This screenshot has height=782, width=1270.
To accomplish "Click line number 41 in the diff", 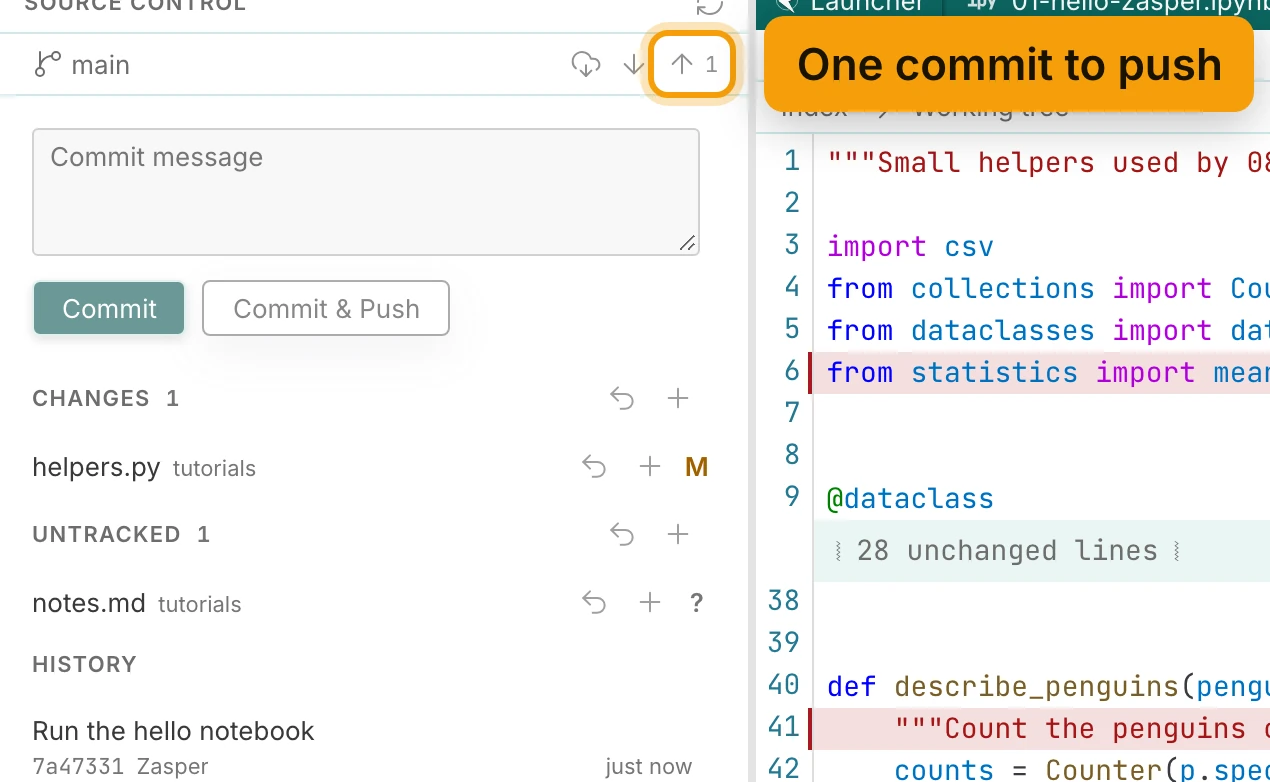I will 784,728.
